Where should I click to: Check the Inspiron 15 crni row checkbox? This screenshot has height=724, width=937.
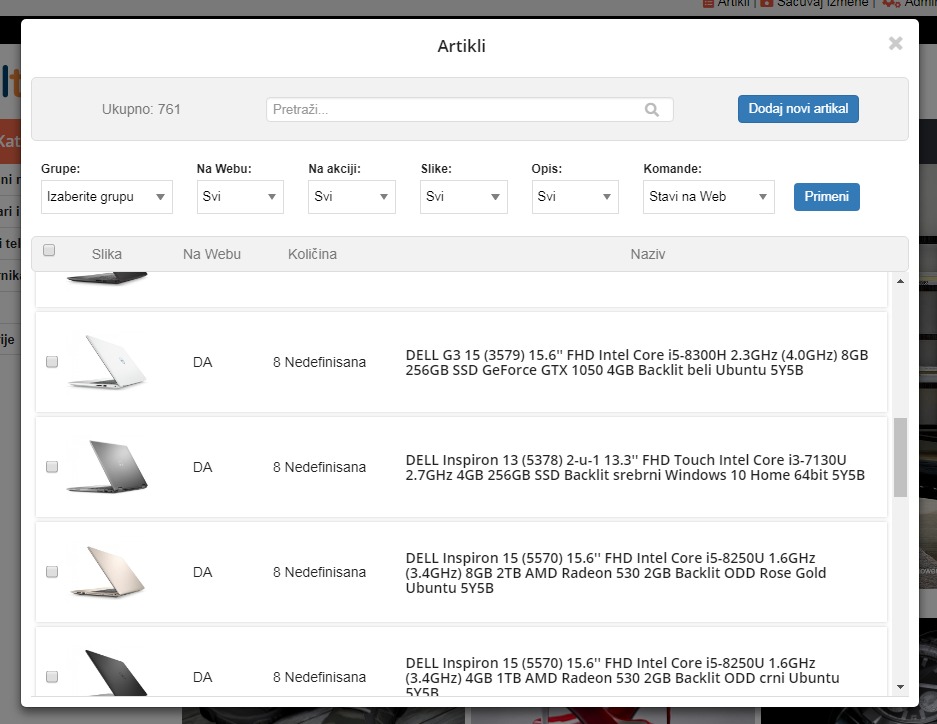[52, 677]
